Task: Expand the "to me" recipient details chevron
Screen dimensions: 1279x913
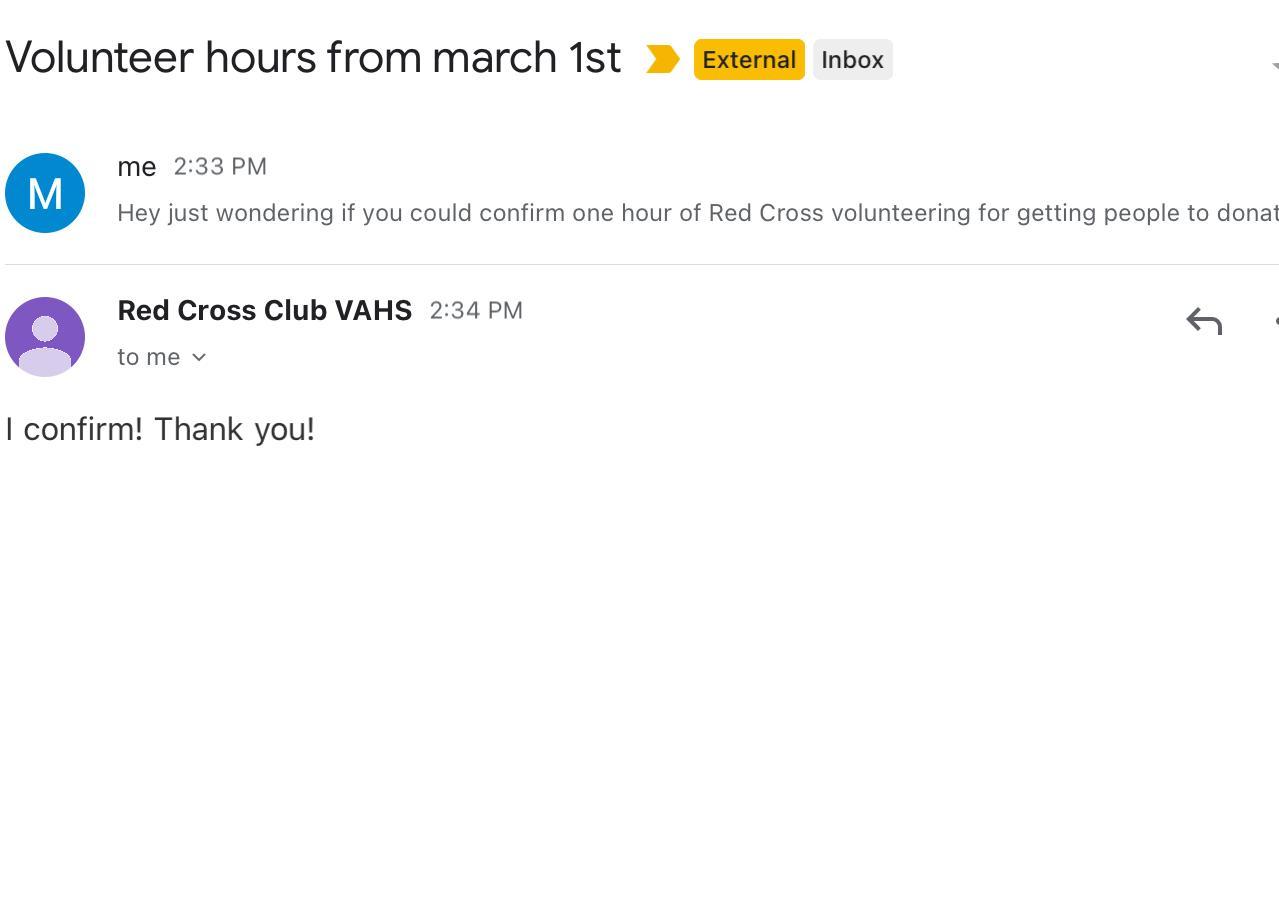Action: (x=199, y=358)
